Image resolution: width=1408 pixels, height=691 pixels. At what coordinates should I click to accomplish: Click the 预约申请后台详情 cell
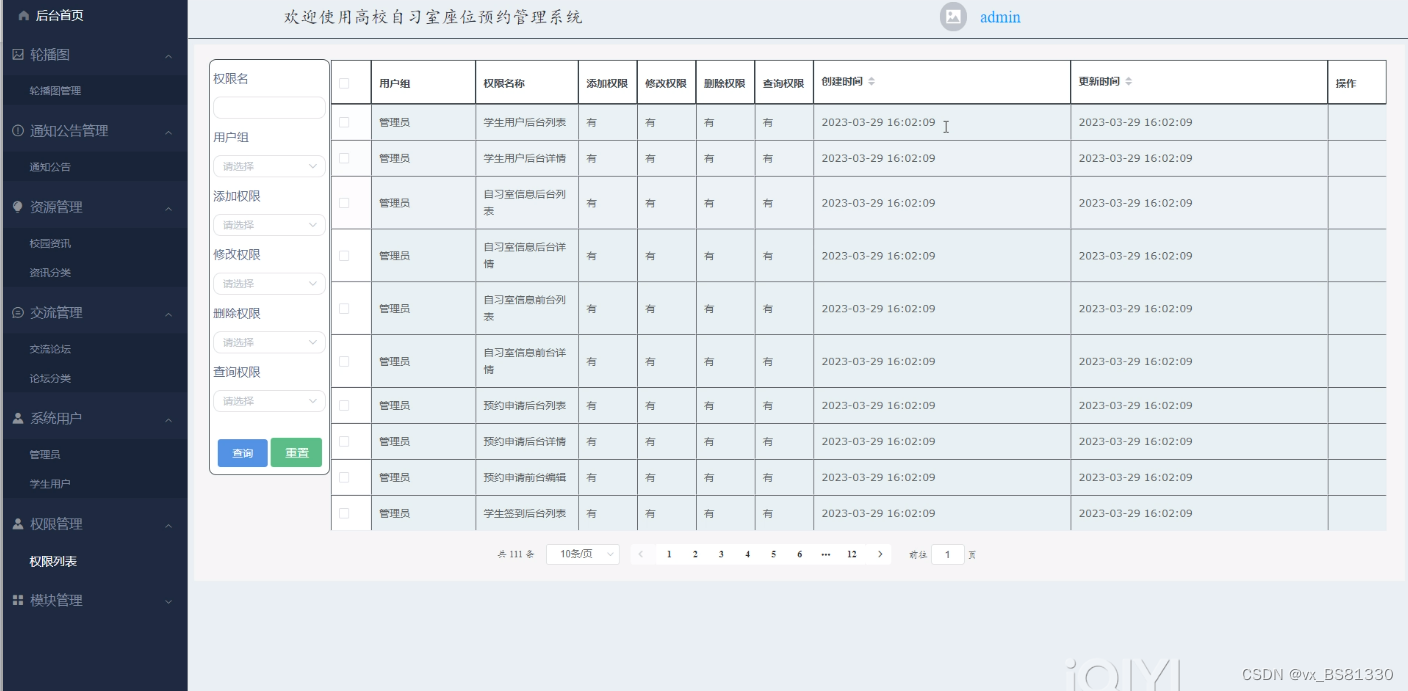pyautogui.click(x=526, y=442)
